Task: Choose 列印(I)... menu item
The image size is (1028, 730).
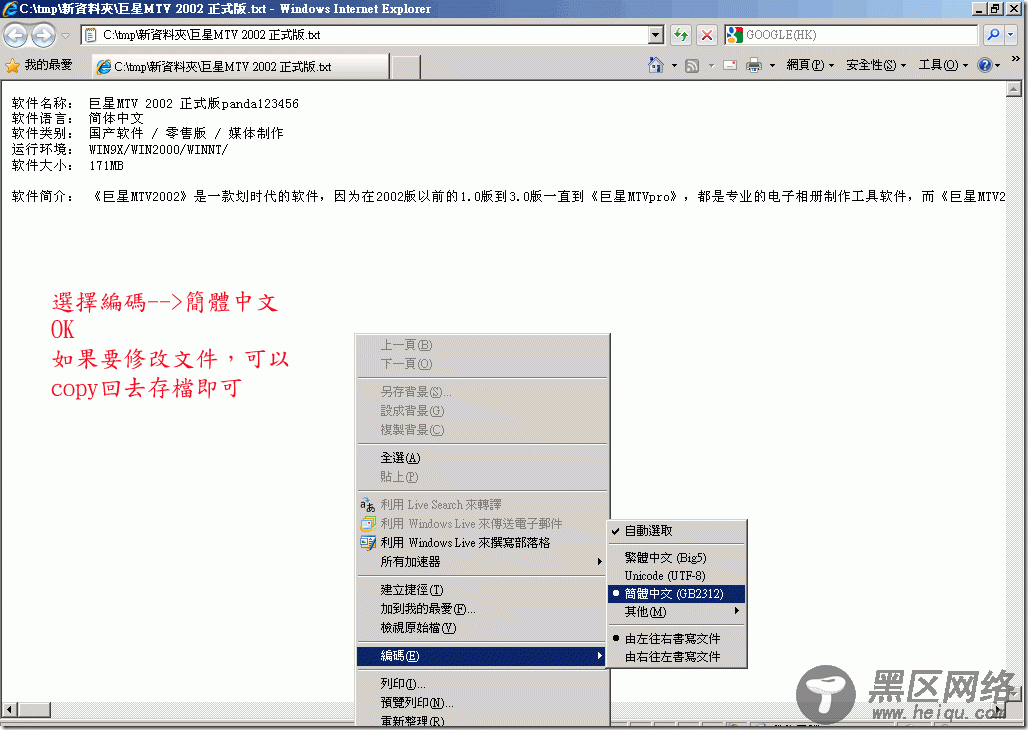Action: [481, 683]
